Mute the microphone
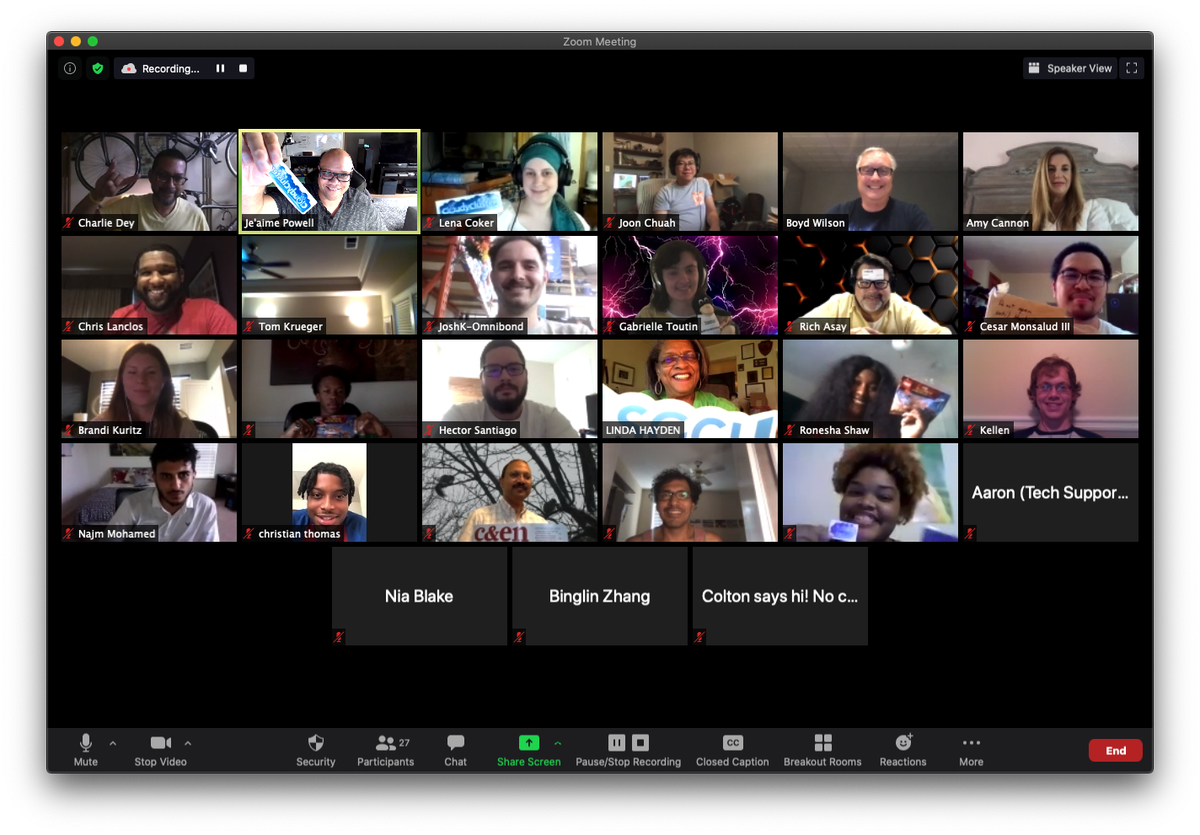Screen dimensions: 1200x835 pos(86,749)
